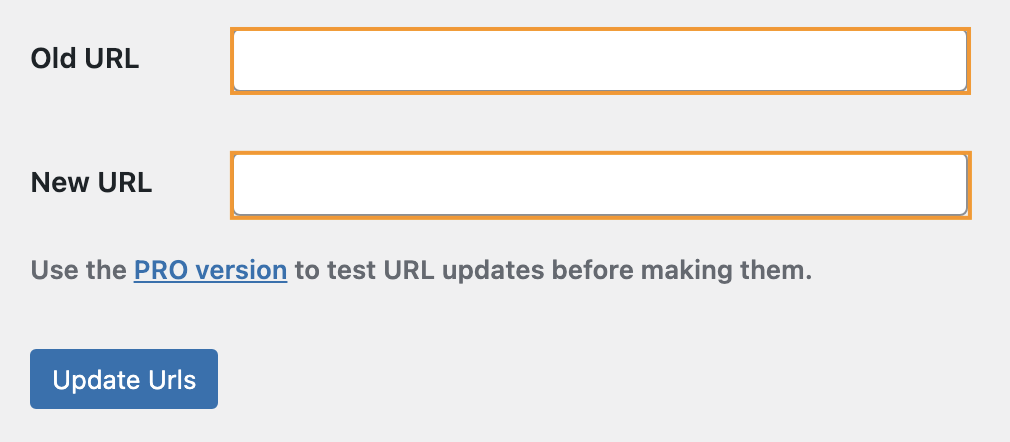Screen dimensions: 1010x442
Task: Activate the Old URL entry box
Action: [600, 61]
